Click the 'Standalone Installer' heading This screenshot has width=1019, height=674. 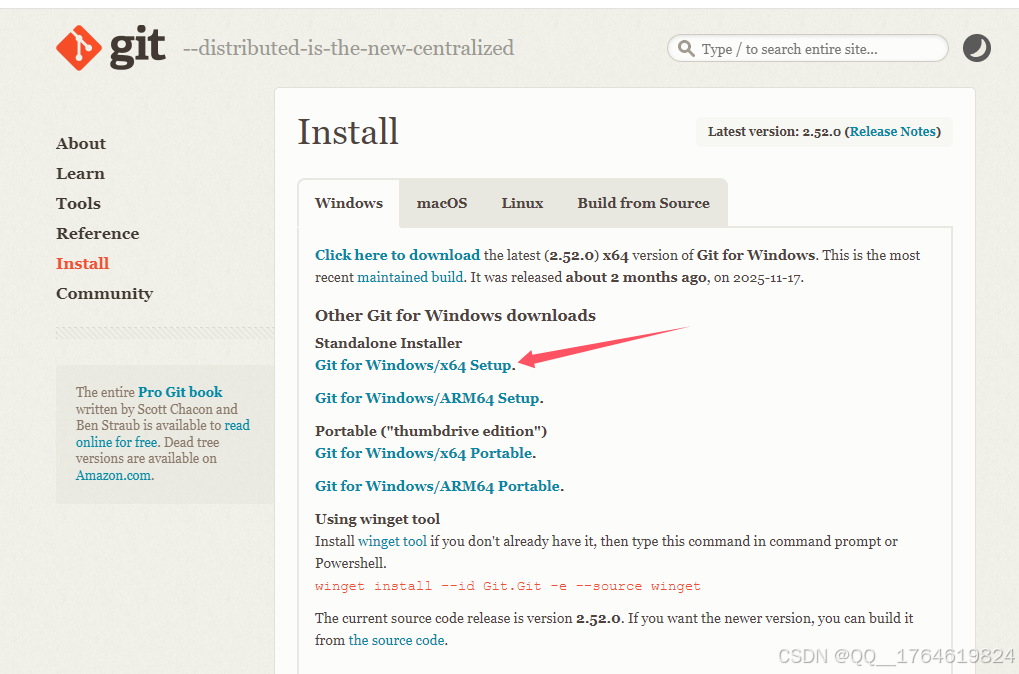click(x=389, y=343)
